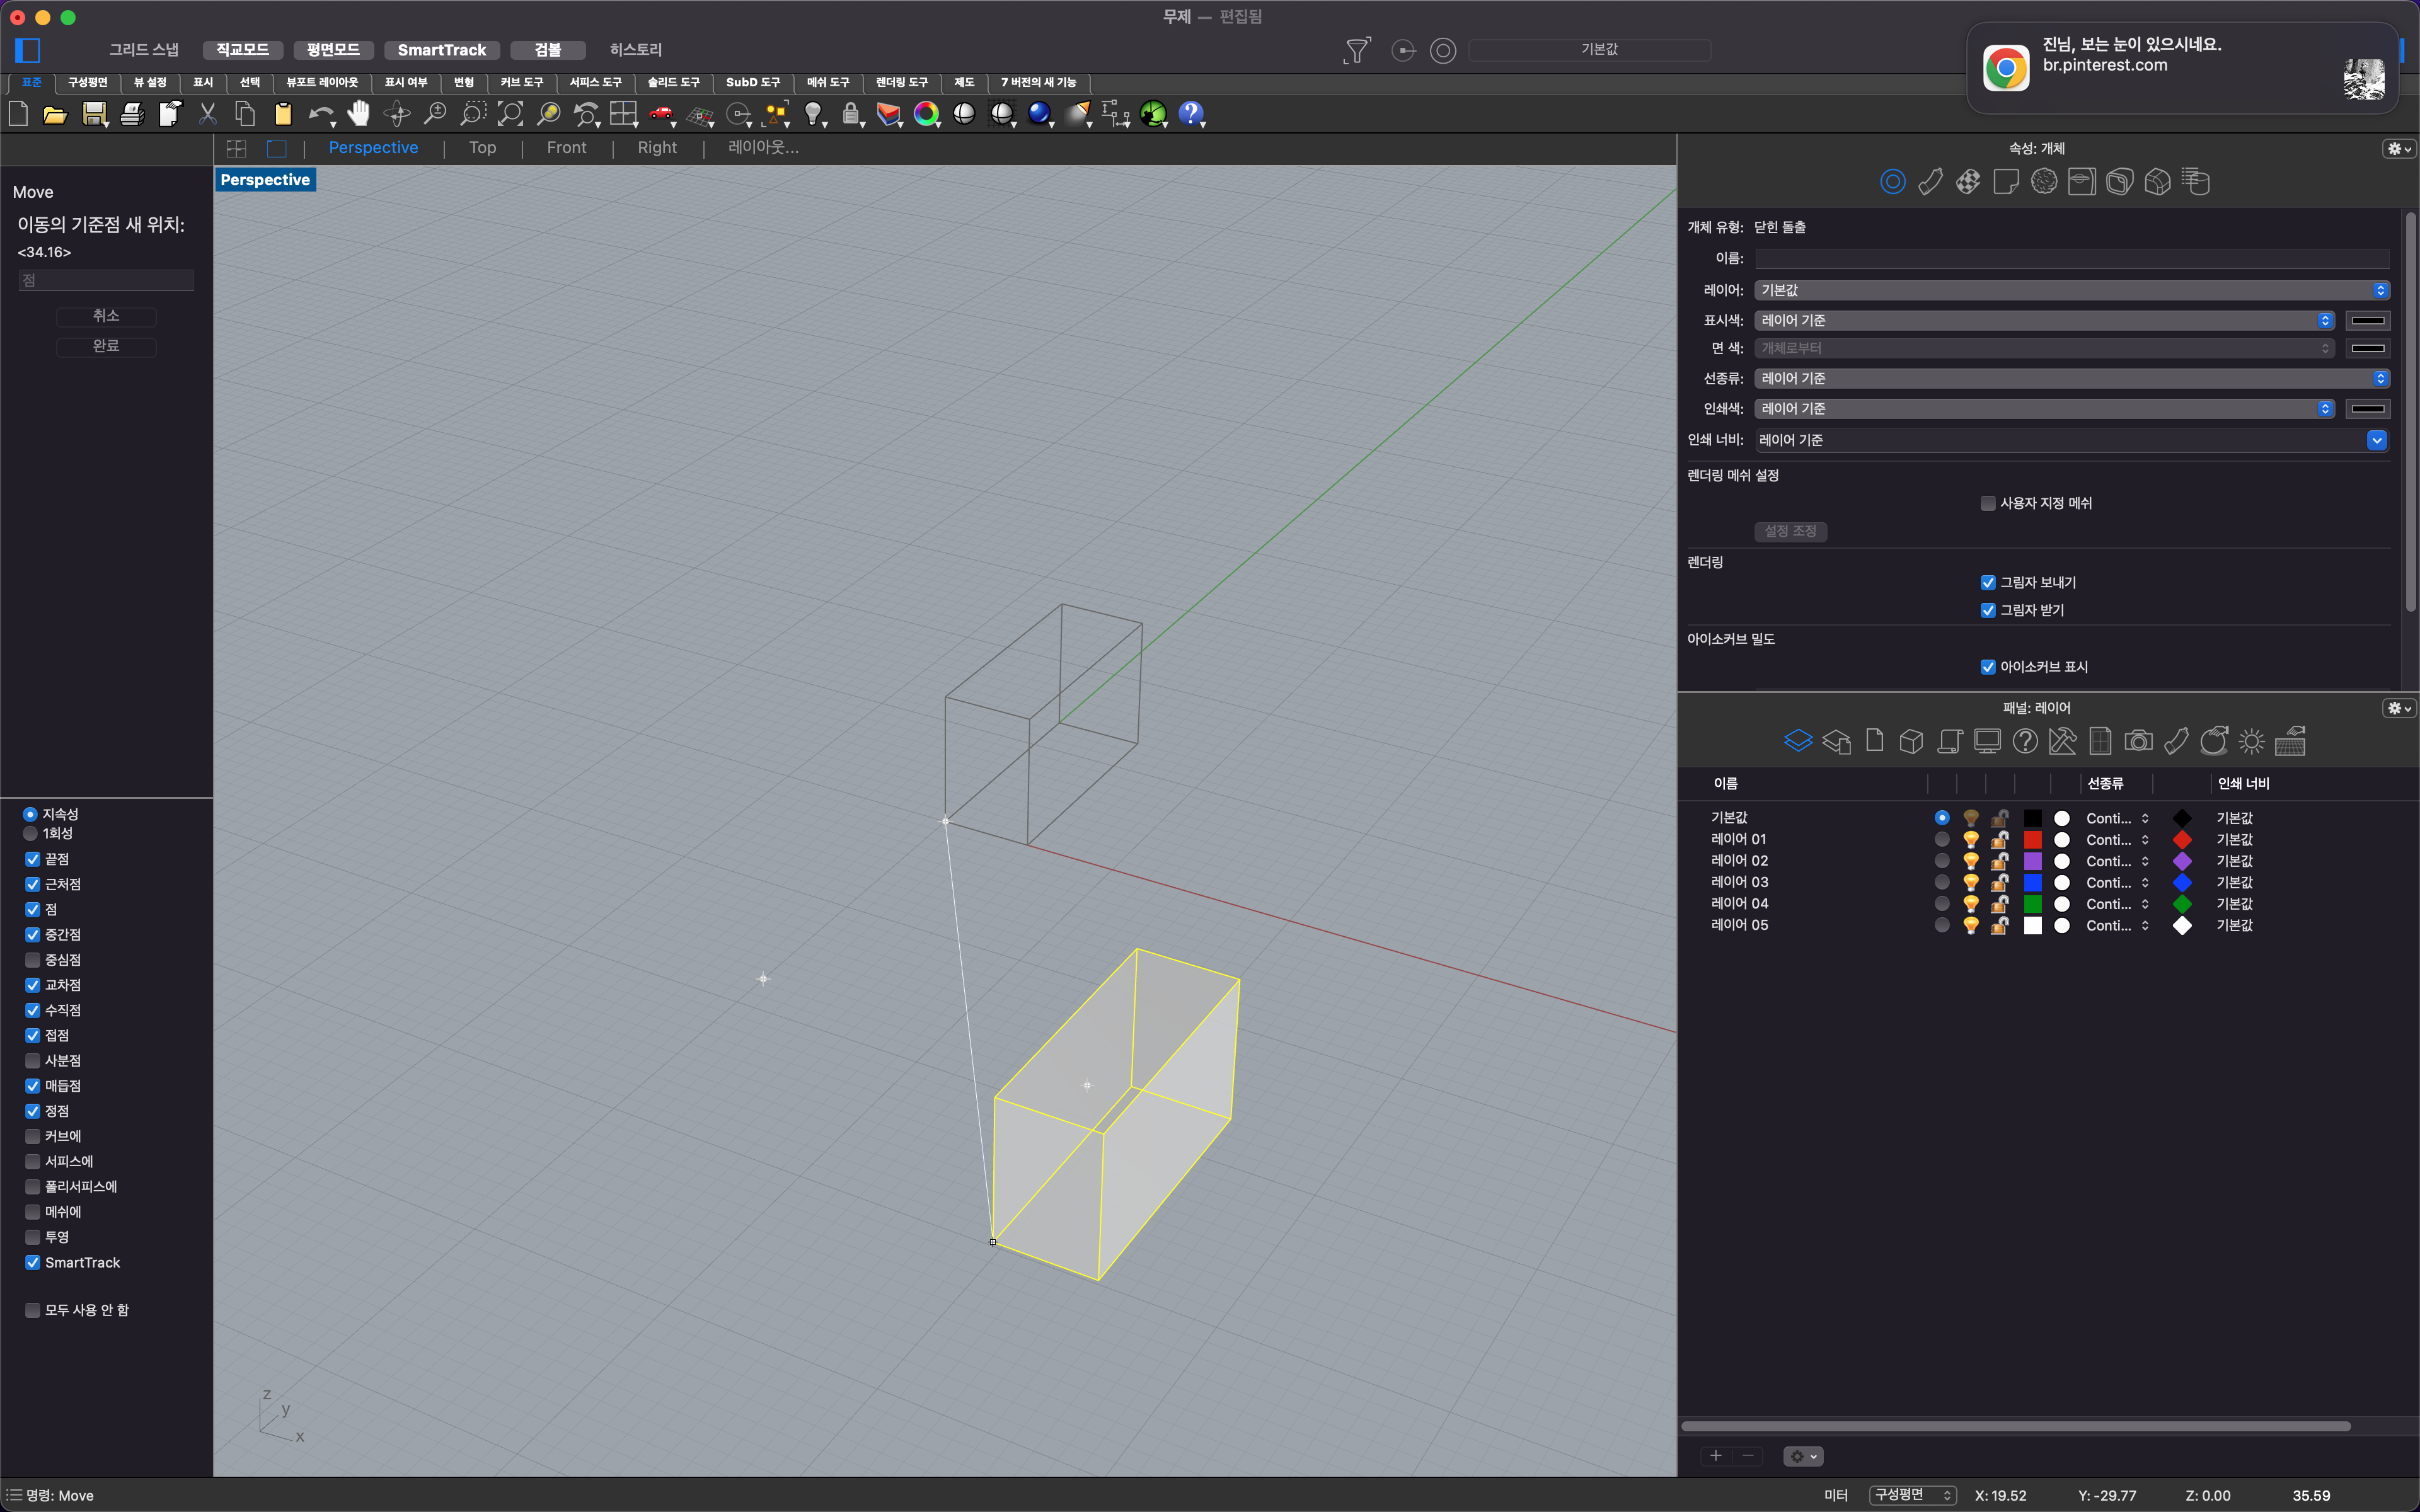Open file with the folder icon
2420x1512 pixels.
pyautogui.click(x=55, y=114)
